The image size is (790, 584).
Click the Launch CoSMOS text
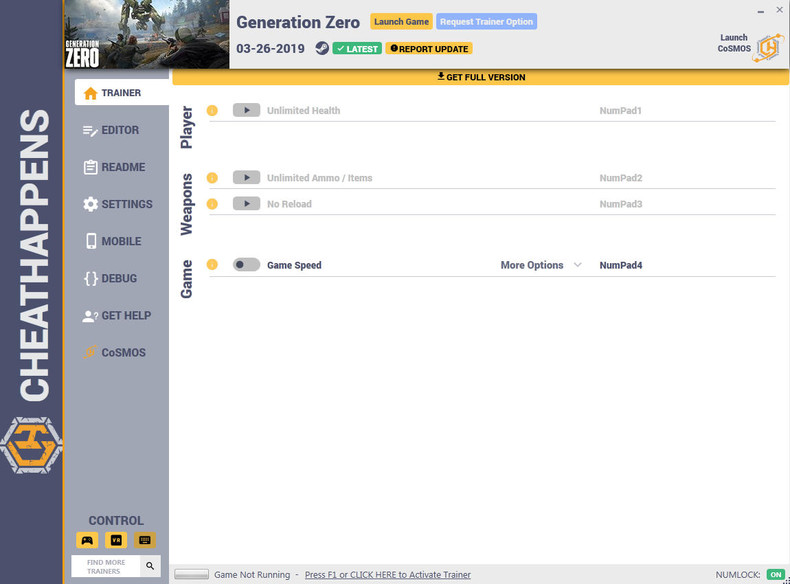click(x=734, y=43)
